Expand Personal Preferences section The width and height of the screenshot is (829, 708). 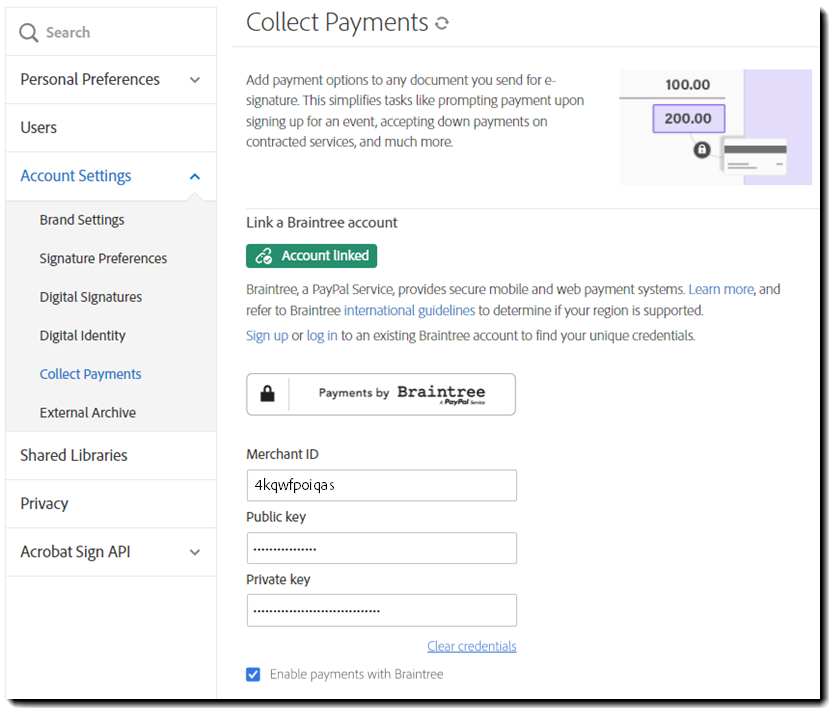pyautogui.click(x=195, y=80)
